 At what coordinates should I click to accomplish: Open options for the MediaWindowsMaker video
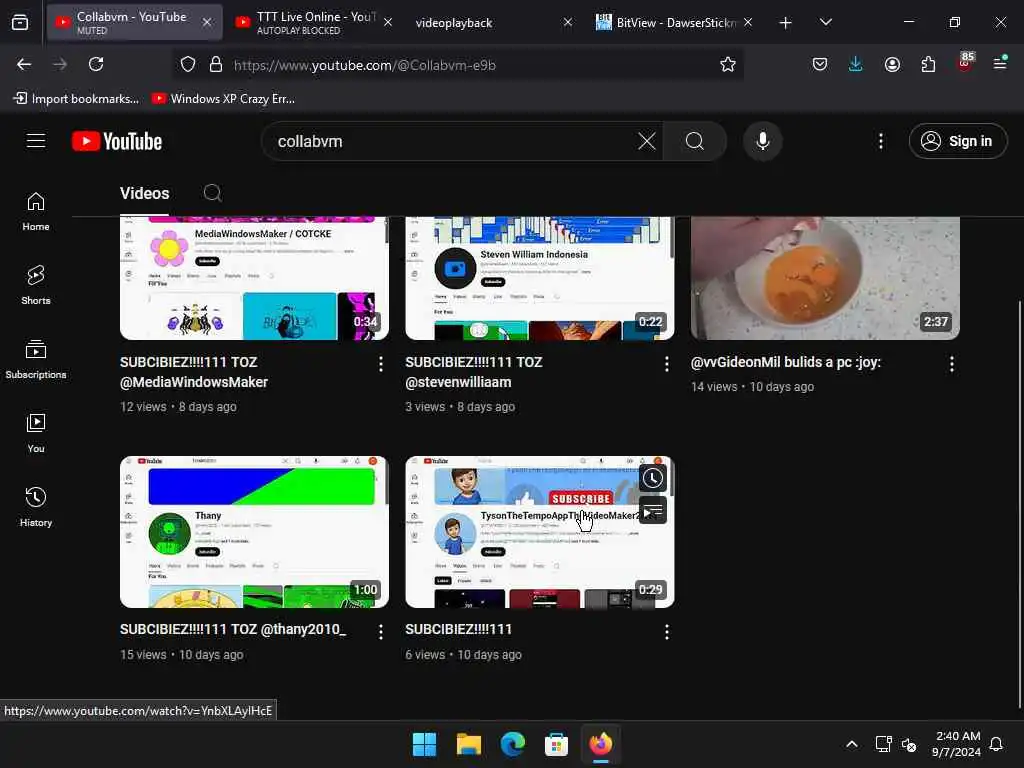381,364
